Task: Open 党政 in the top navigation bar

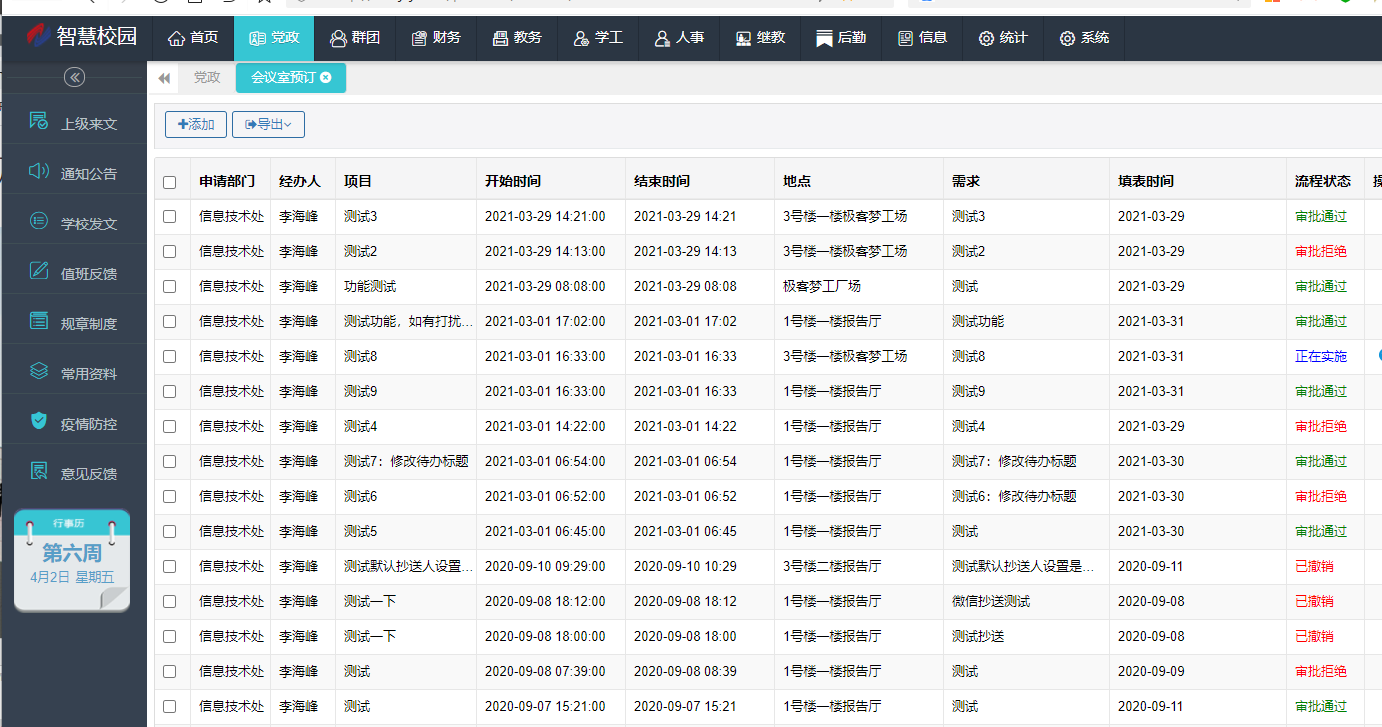Action: point(274,38)
